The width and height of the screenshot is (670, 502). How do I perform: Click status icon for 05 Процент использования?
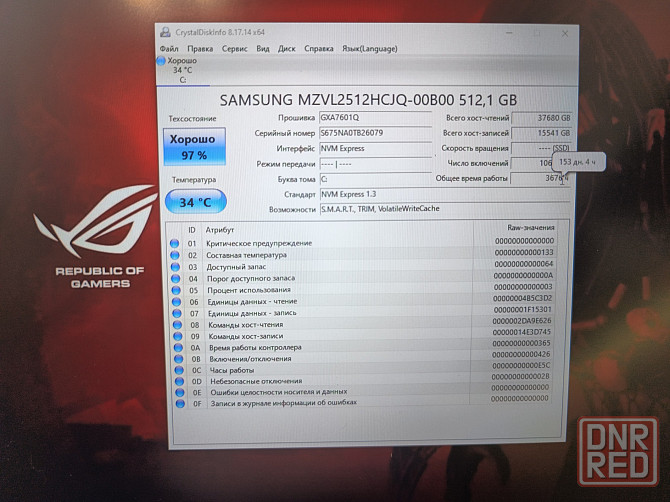pos(176,290)
